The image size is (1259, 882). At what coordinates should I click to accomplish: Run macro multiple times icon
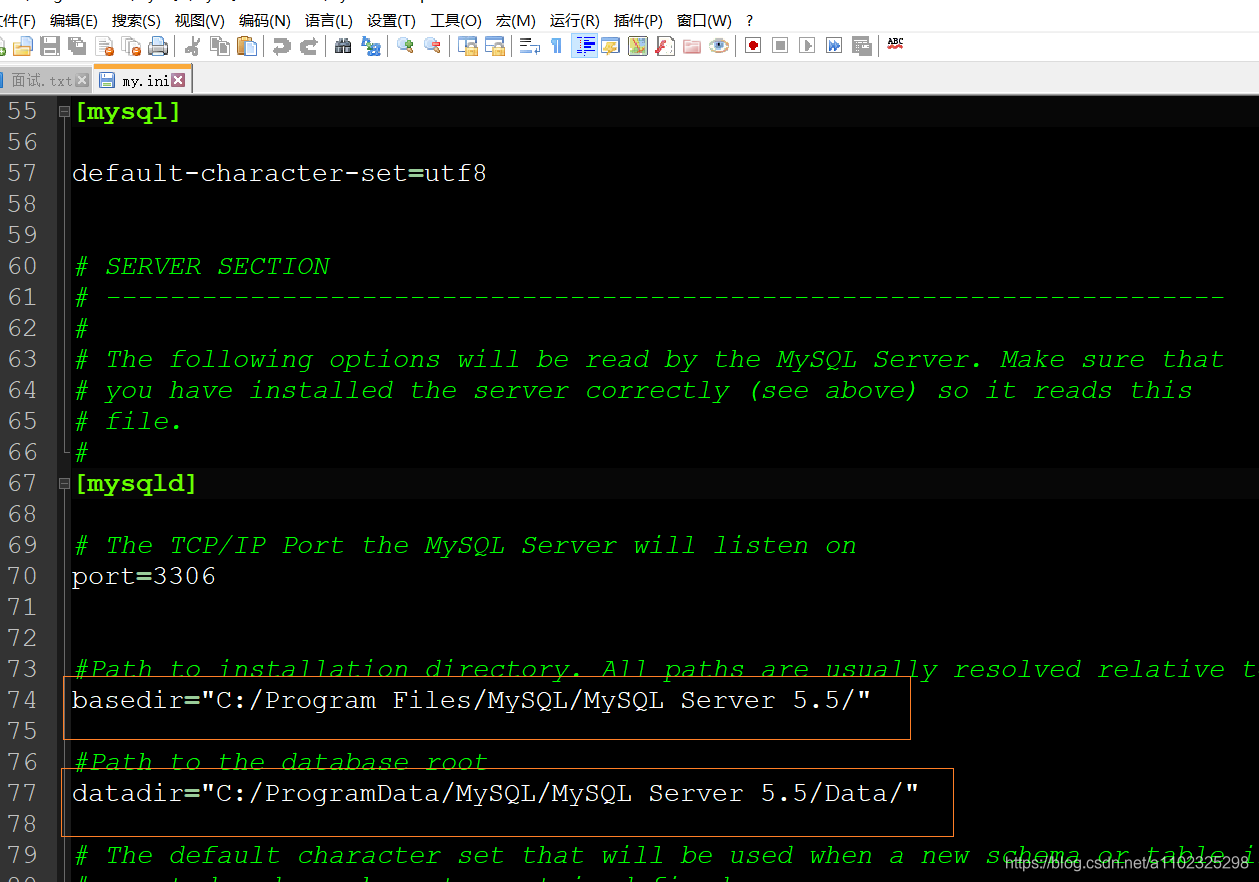tap(834, 46)
